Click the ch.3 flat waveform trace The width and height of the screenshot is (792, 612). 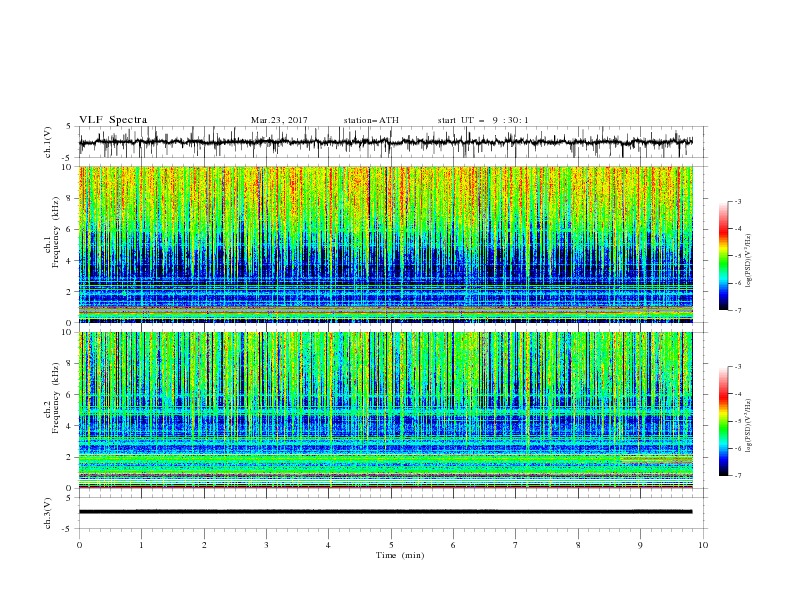click(385, 512)
